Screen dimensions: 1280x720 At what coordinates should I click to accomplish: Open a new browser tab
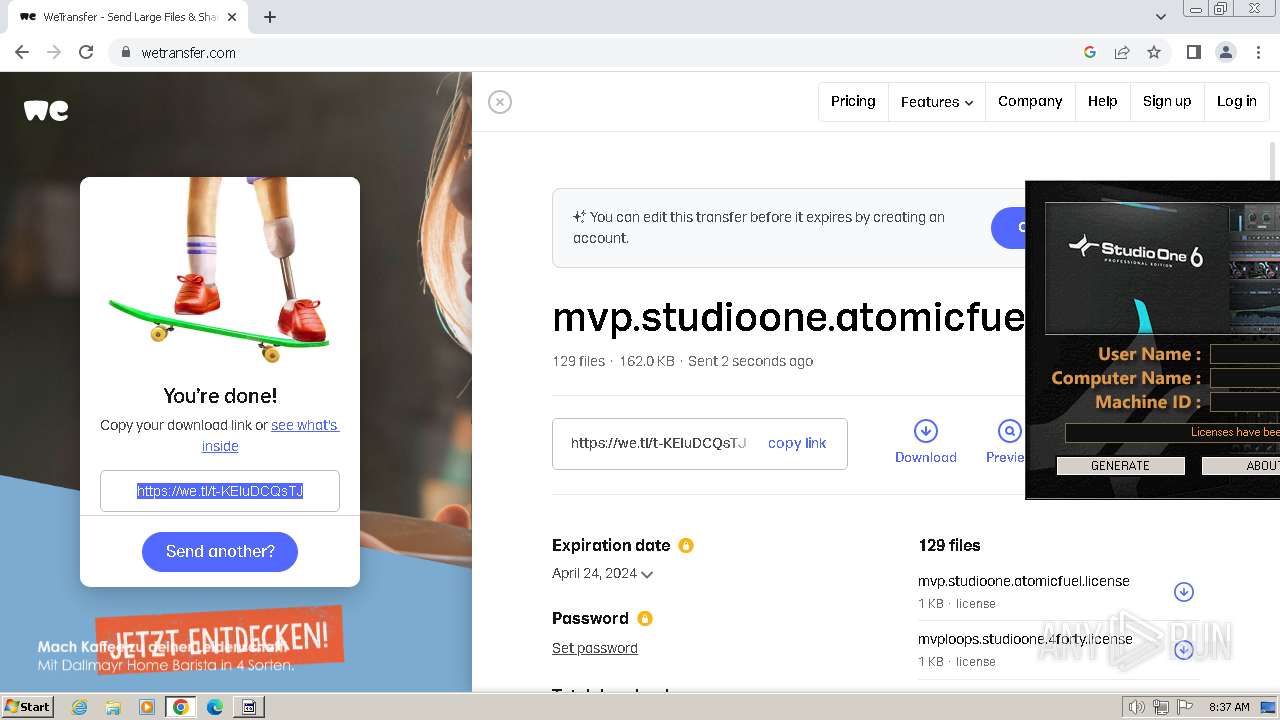[270, 17]
